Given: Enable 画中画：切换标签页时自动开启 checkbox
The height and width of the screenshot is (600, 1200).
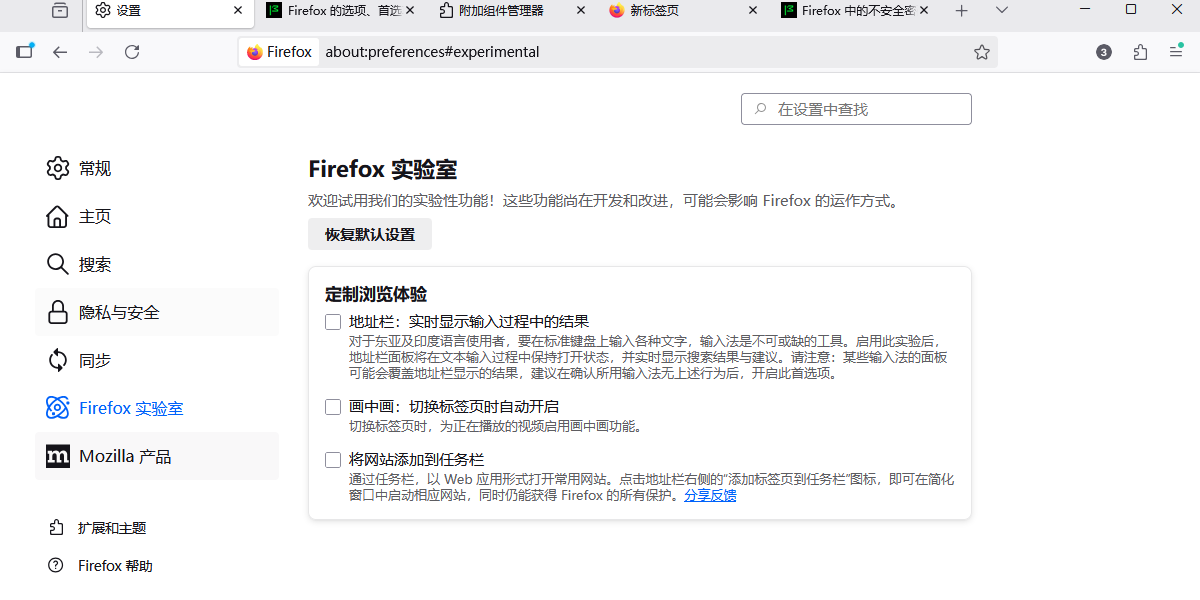Looking at the screenshot, I should point(333,407).
